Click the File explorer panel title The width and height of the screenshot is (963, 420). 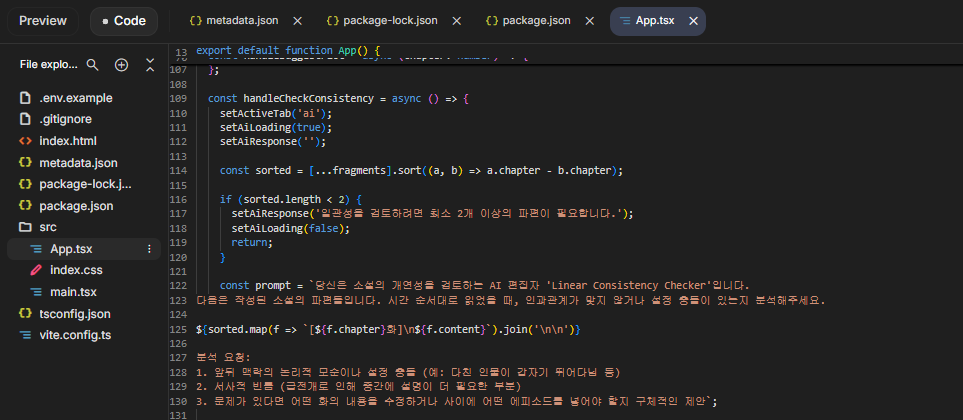click(x=49, y=64)
